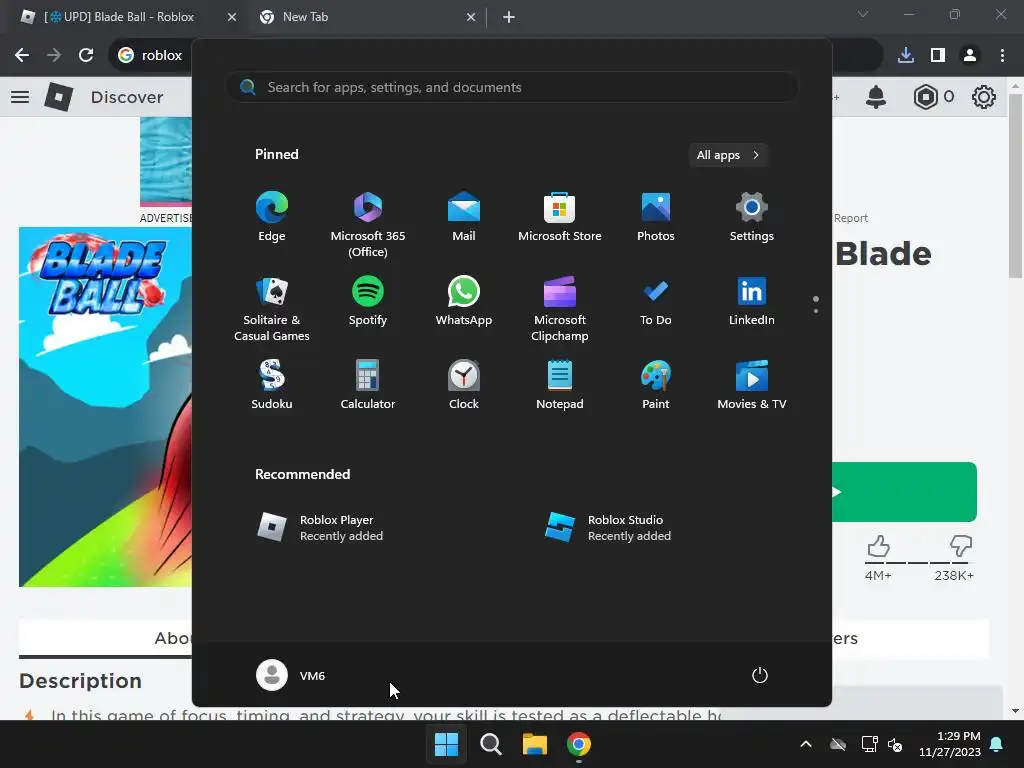Open the Chrome tab search dropdown
This screenshot has width=1024, height=768.
pyautogui.click(x=863, y=14)
